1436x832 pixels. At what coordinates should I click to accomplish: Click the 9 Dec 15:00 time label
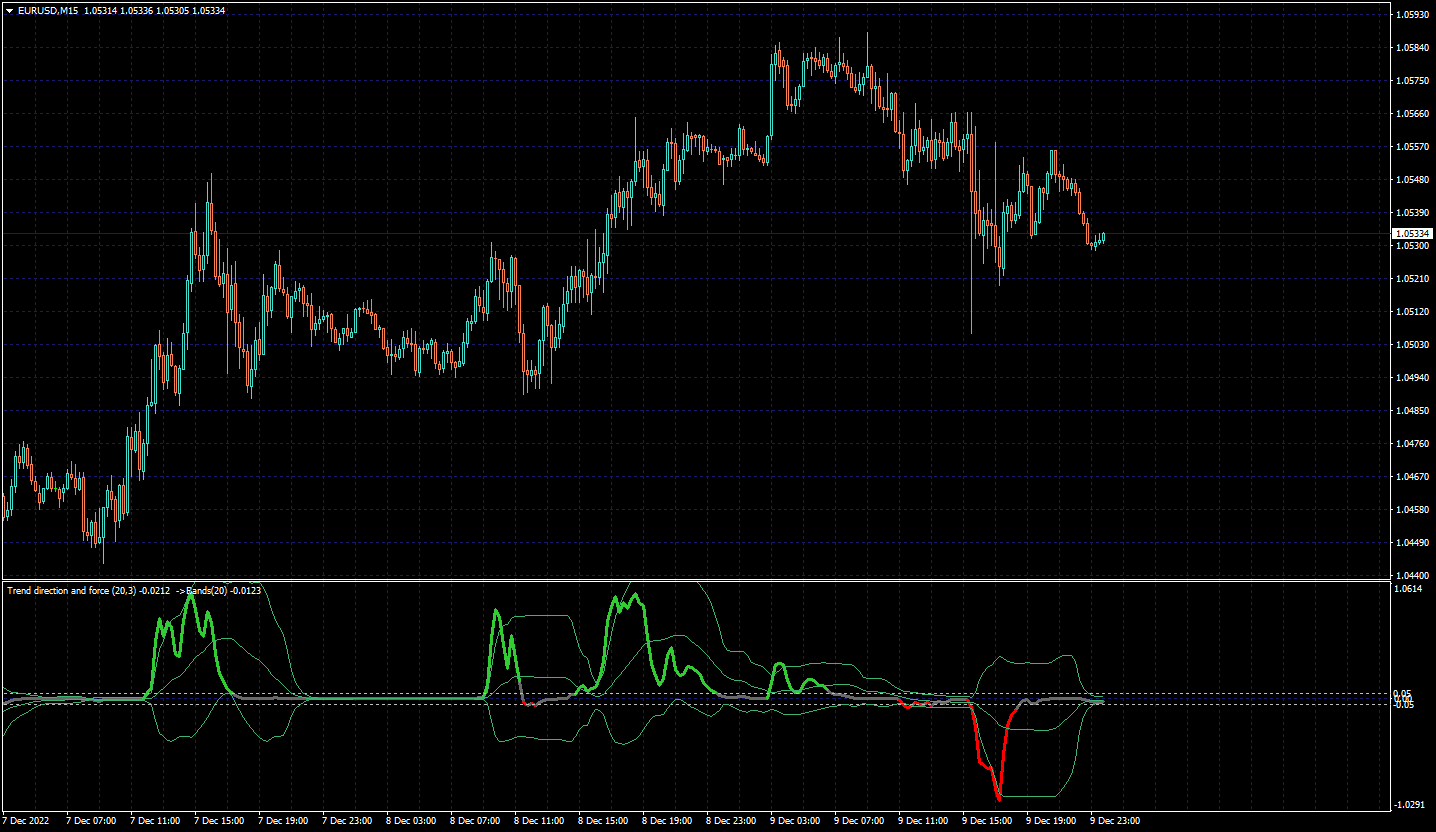click(986, 821)
